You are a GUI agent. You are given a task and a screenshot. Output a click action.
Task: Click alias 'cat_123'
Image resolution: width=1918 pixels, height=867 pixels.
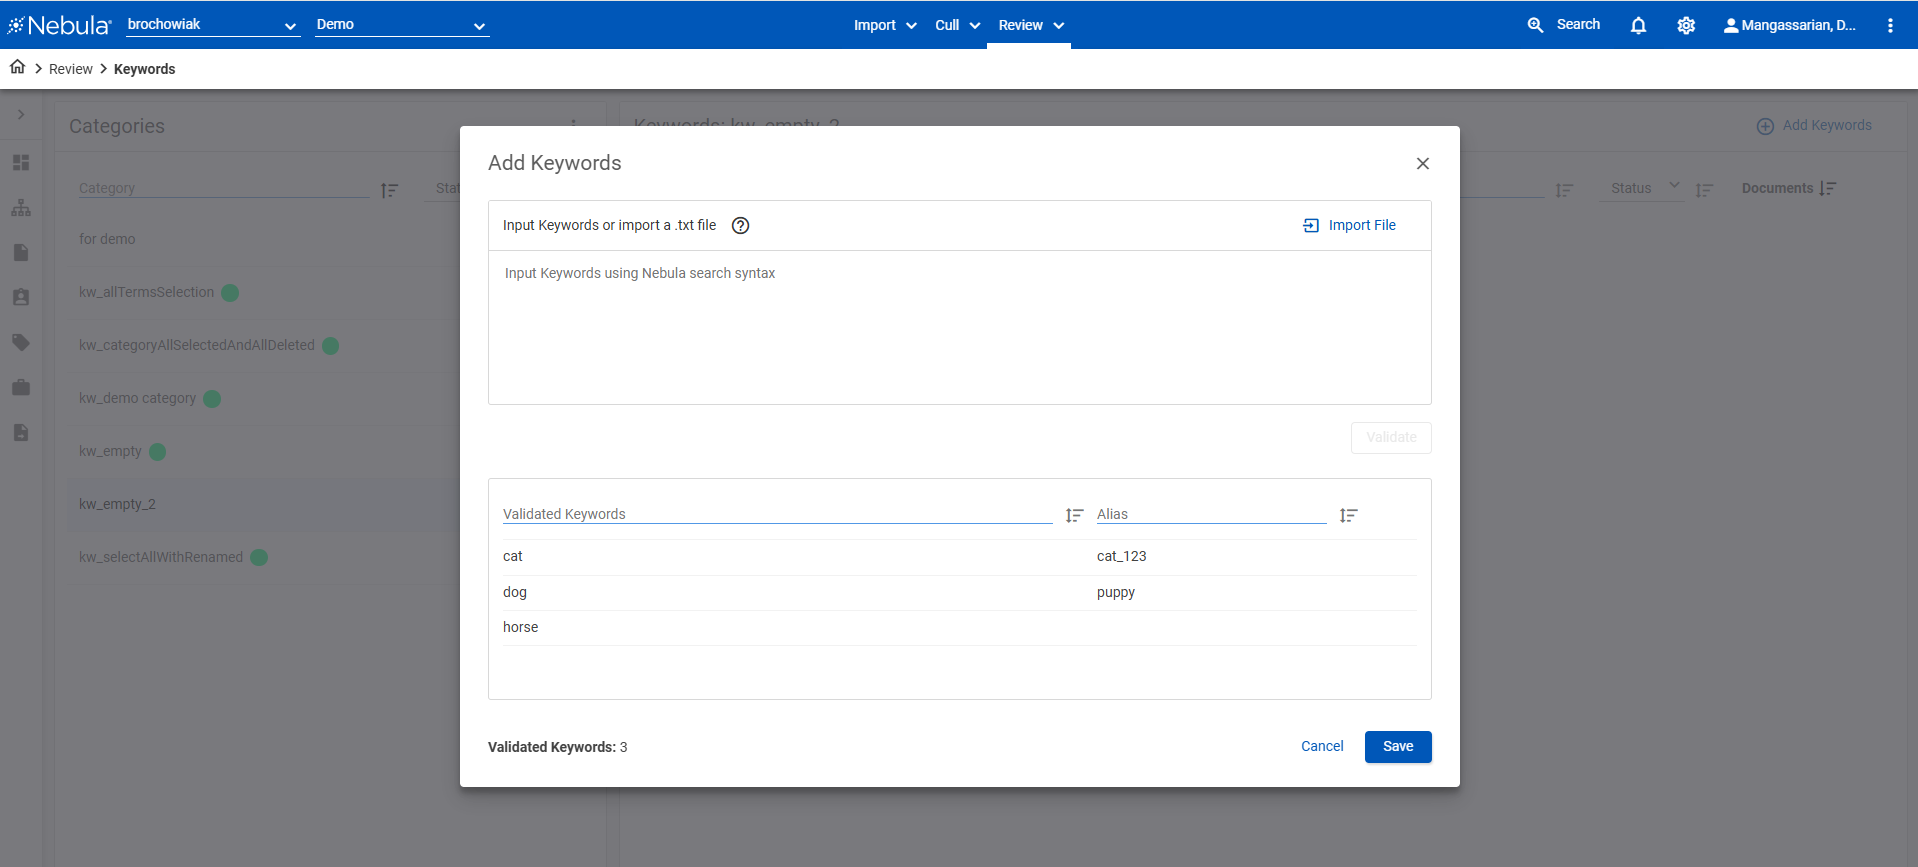[1121, 557]
